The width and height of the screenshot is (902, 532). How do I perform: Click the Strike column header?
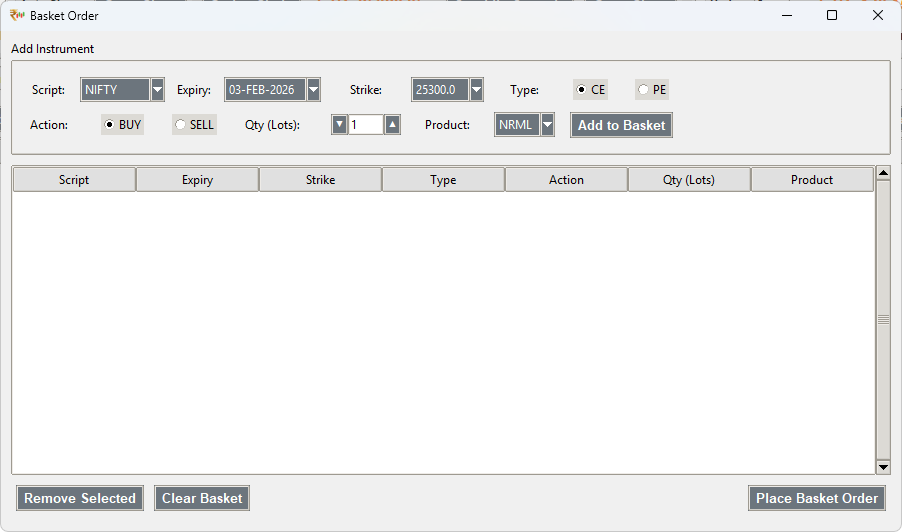coord(320,179)
